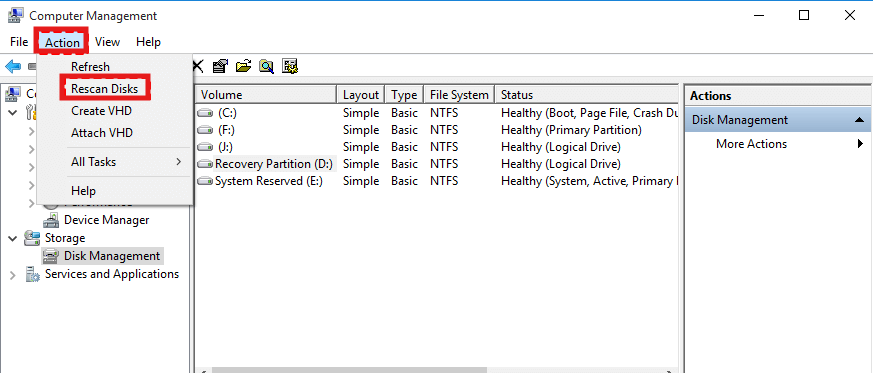
Task: Click the Recovery Partition (D:) drive icon
Action: click(205, 164)
